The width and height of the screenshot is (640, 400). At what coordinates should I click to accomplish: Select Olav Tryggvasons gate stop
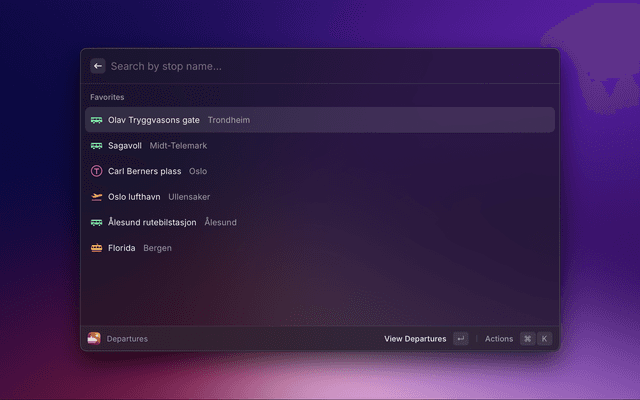point(154,120)
